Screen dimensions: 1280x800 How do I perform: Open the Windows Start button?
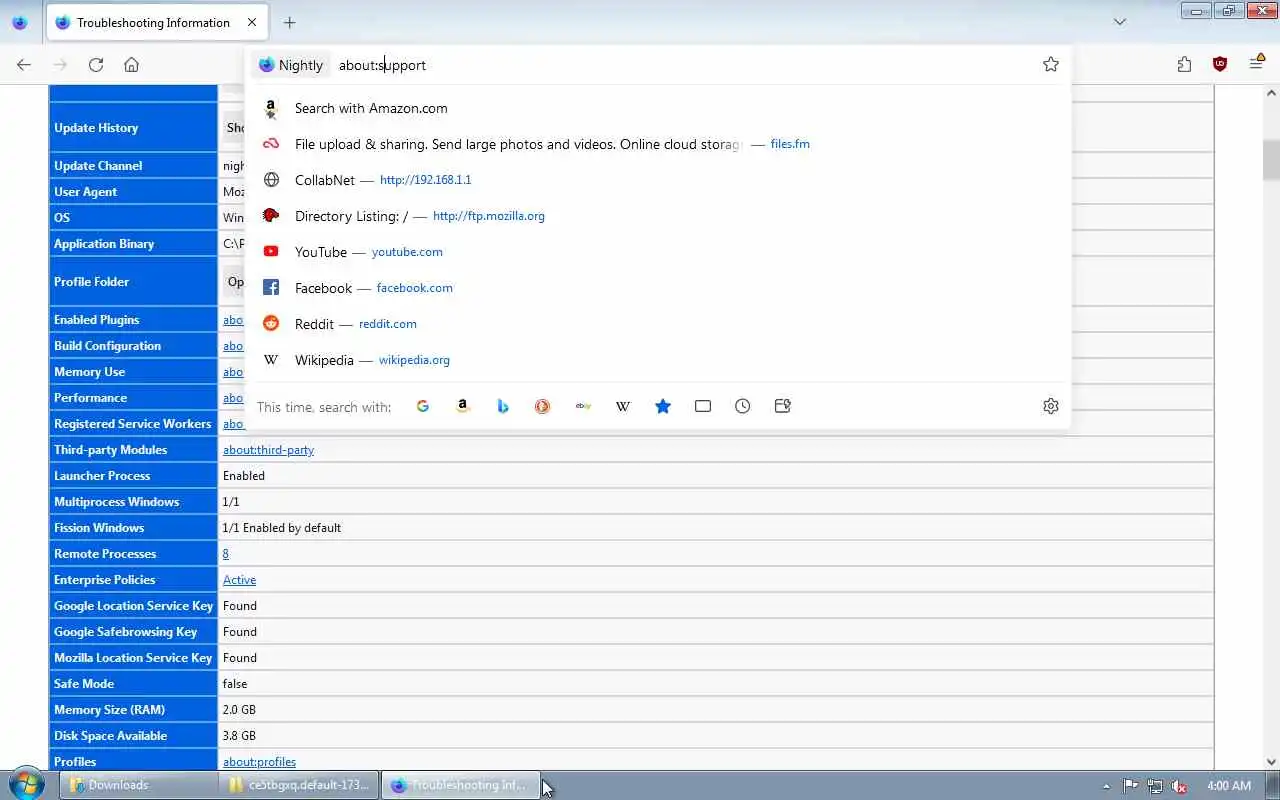(26, 785)
